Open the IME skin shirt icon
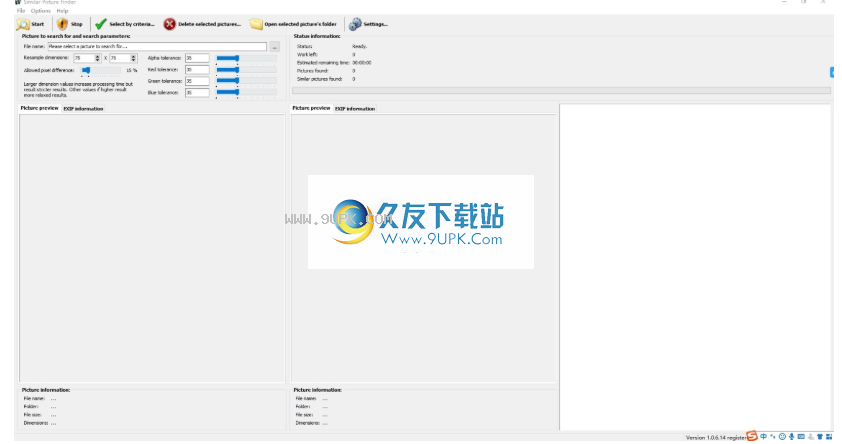 click(x=820, y=436)
